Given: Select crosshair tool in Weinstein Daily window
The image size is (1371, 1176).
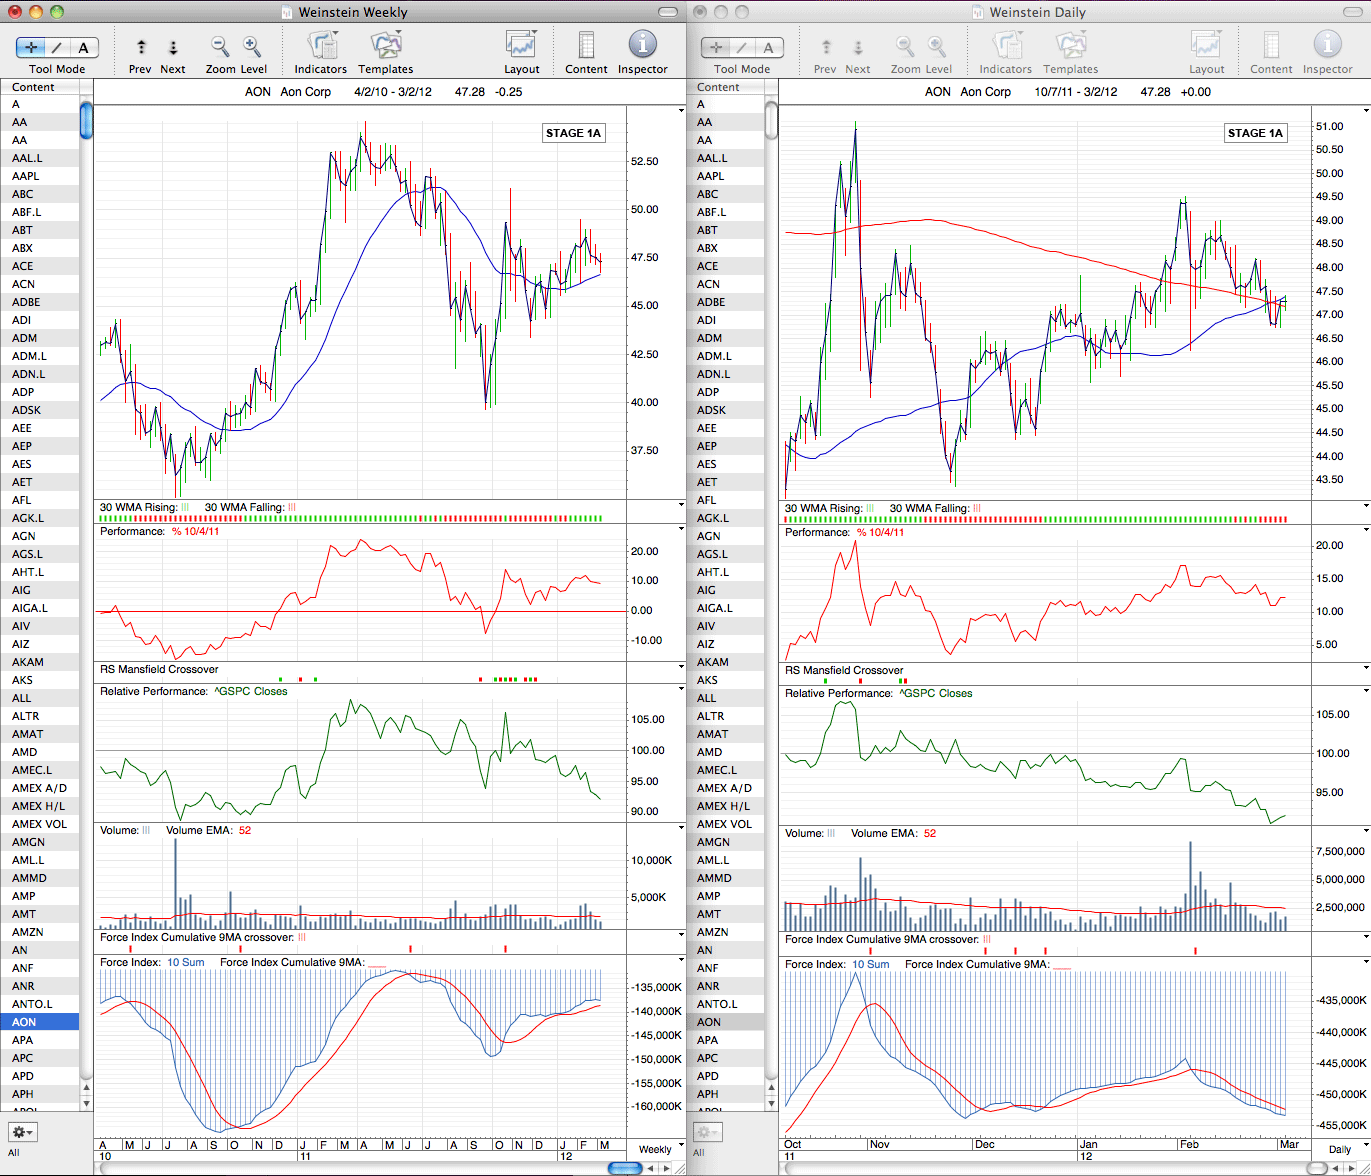Looking at the screenshot, I should coord(716,47).
